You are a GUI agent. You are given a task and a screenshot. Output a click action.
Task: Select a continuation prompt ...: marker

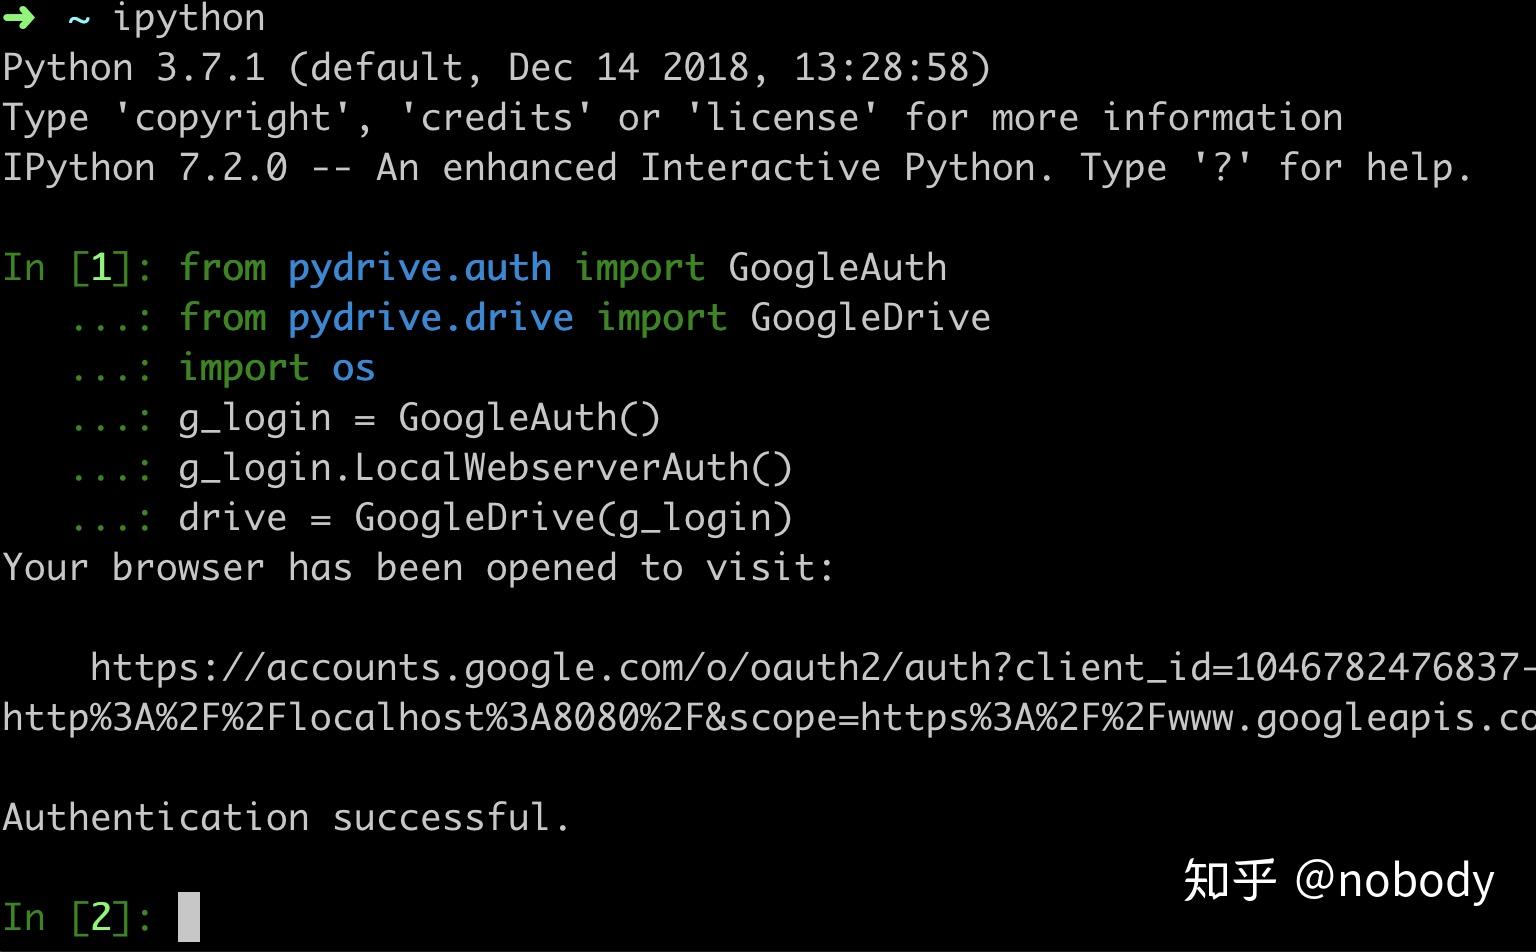[112, 317]
